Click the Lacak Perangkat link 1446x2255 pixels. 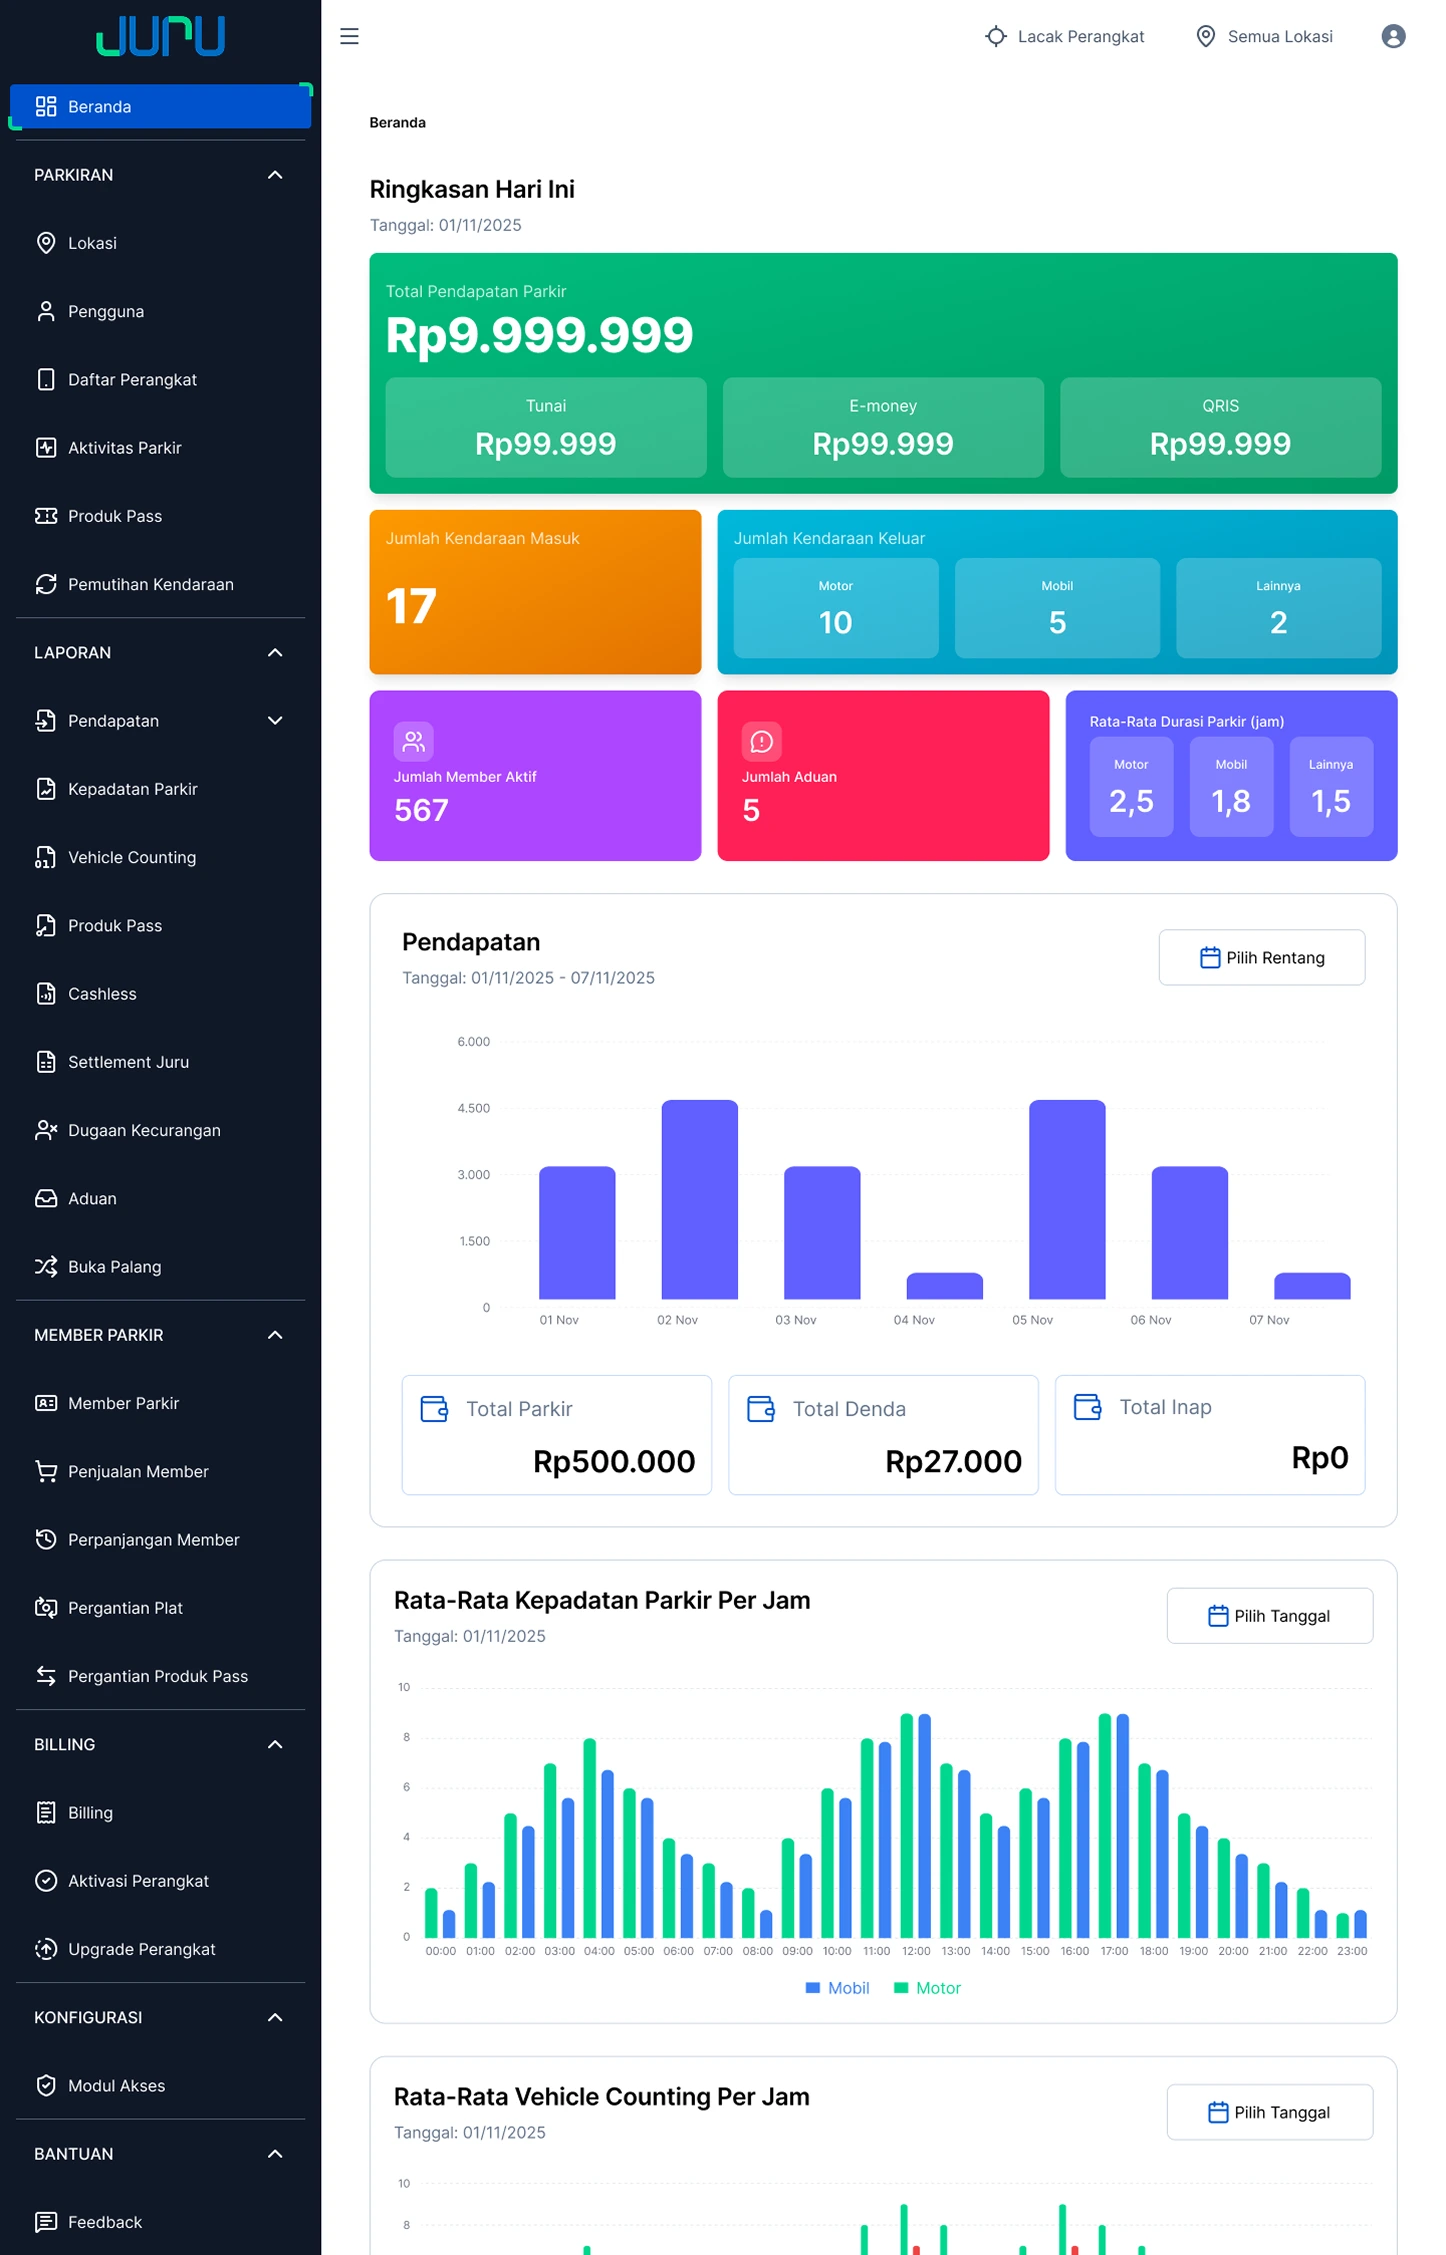1064,37
